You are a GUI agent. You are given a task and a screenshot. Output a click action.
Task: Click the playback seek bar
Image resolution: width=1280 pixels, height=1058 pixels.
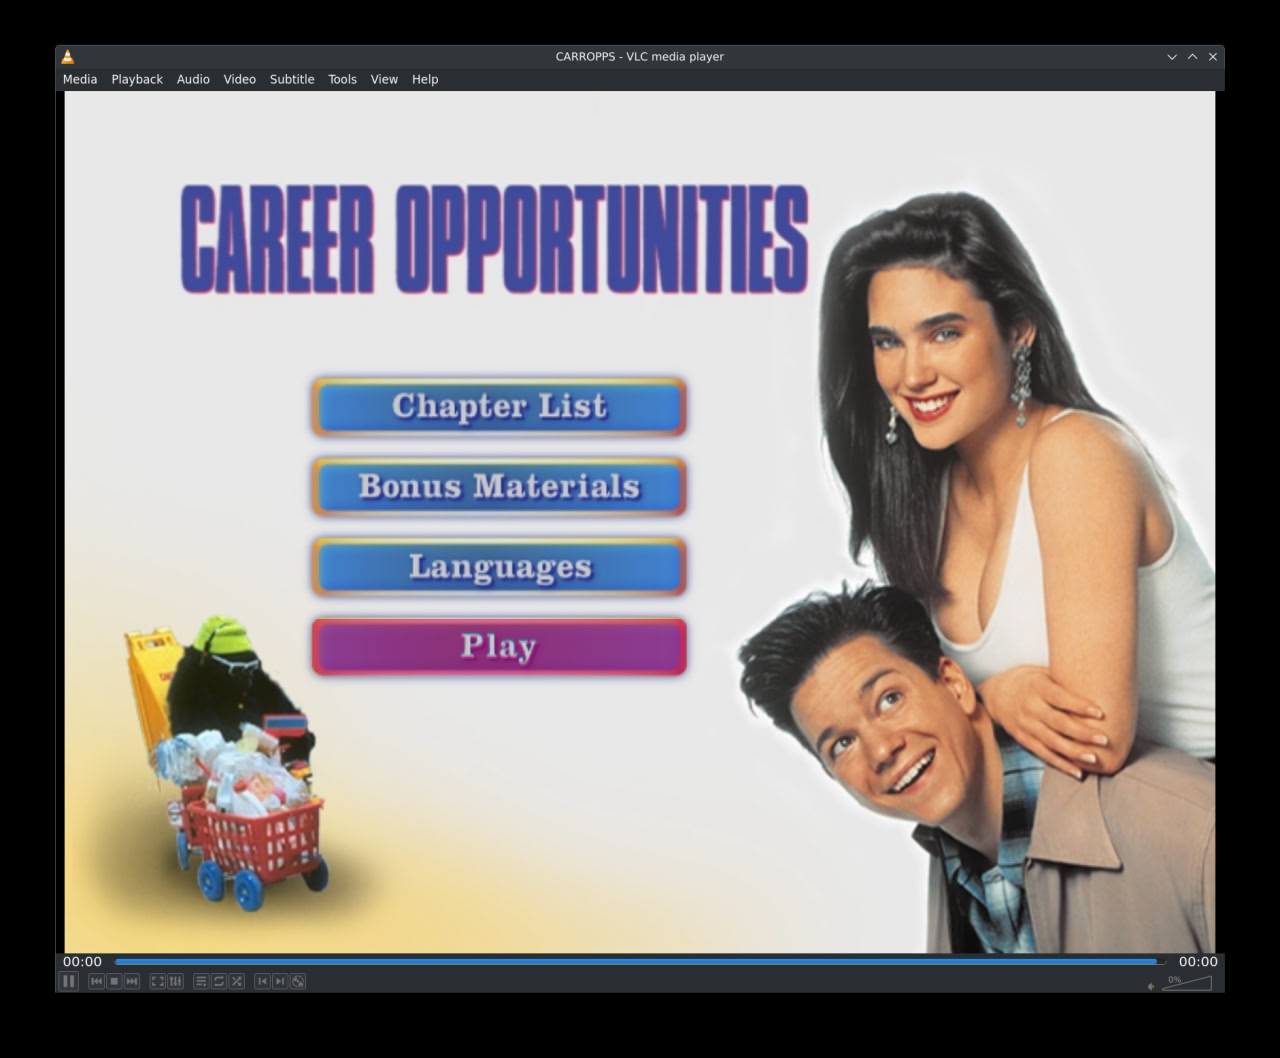(x=640, y=962)
